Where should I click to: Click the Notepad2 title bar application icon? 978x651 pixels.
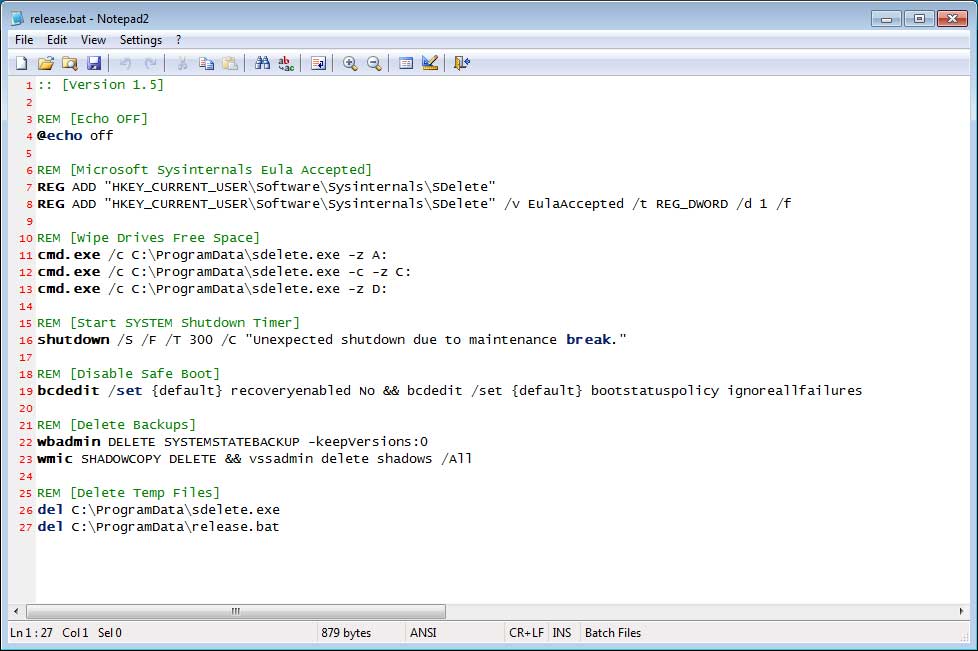[17, 19]
